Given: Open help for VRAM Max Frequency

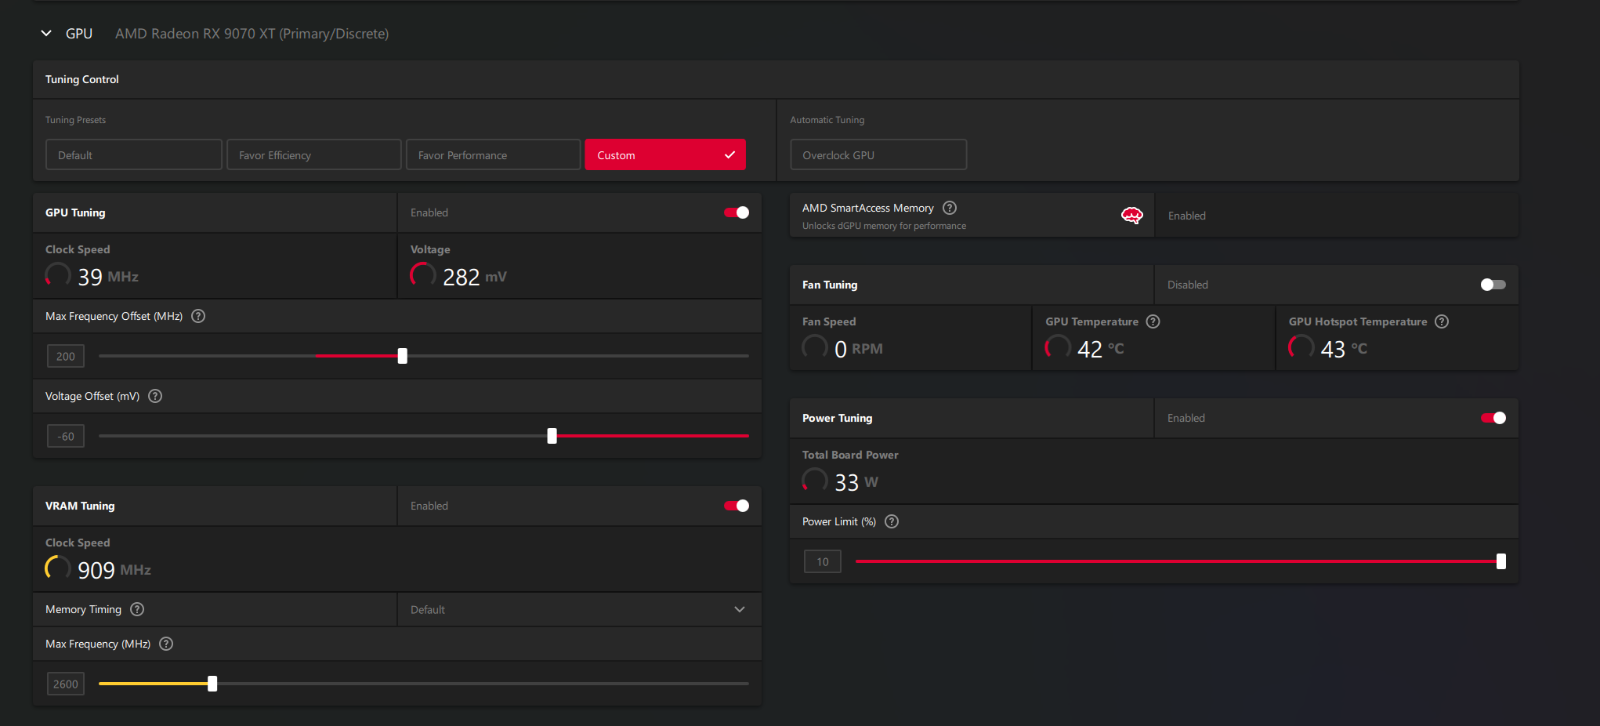Looking at the screenshot, I should [166, 644].
